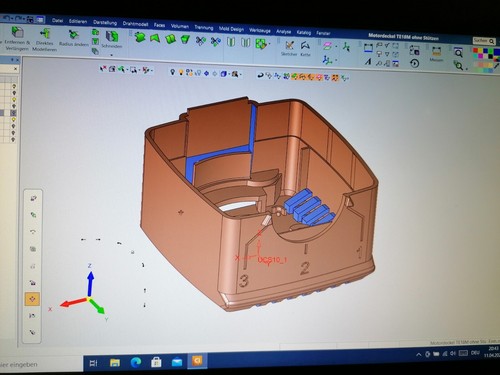Open the Faces menu
Viewport: 500px width, 375px height.
point(159,25)
